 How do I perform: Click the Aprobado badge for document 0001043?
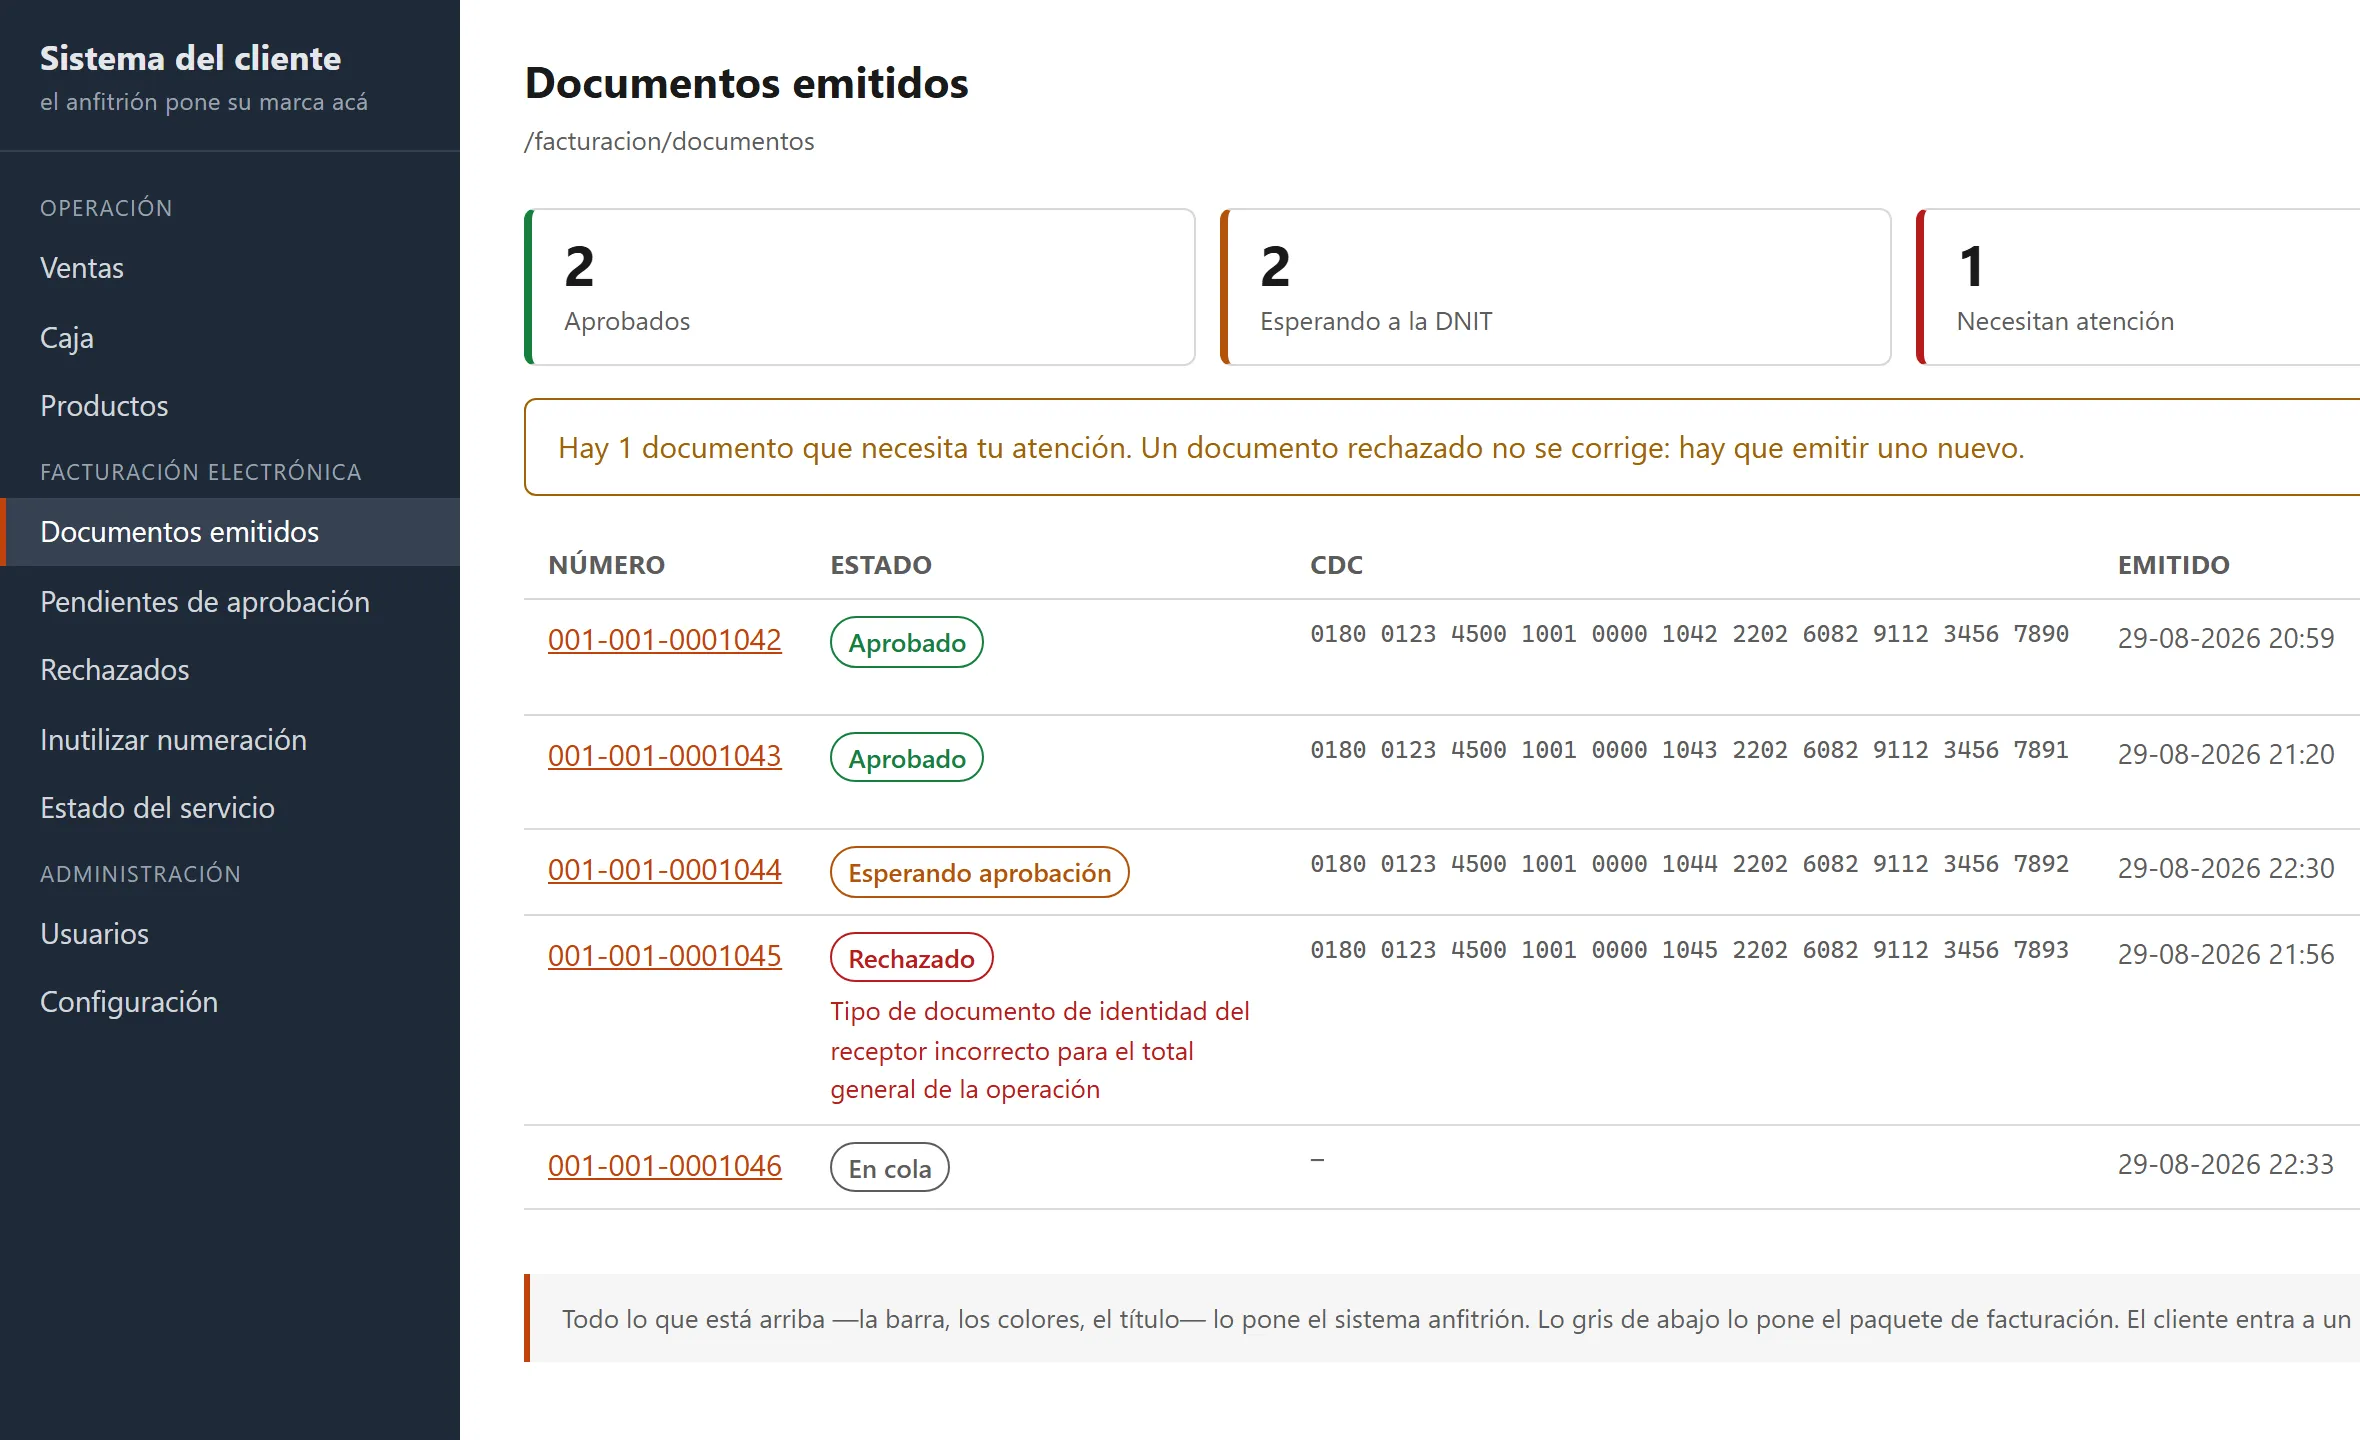(907, 758)
